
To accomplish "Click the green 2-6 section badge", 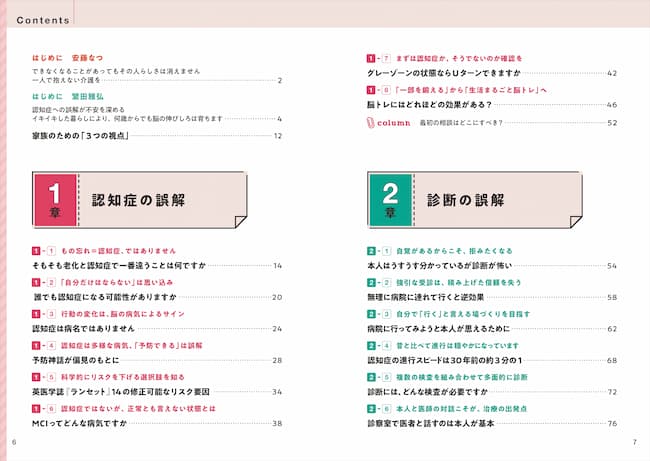I will coord(380,406).
